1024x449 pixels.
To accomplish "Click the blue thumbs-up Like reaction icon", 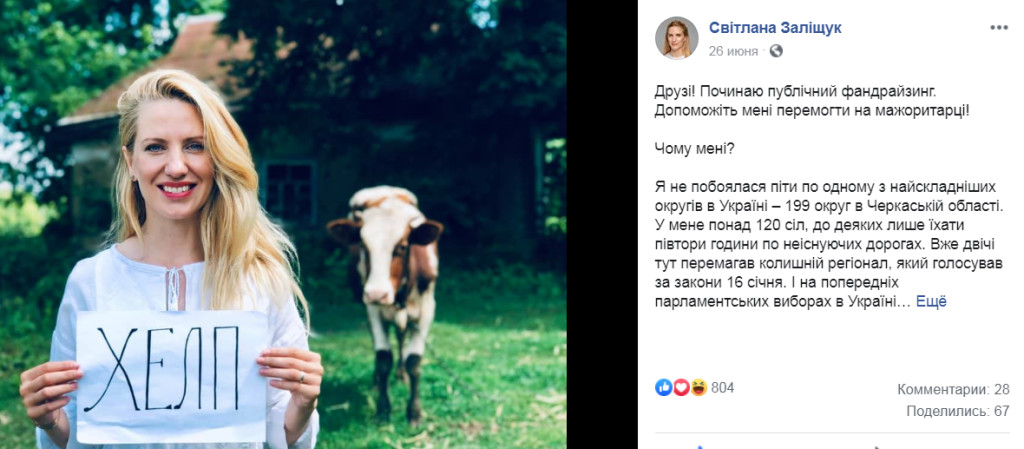I will (664, 388).
